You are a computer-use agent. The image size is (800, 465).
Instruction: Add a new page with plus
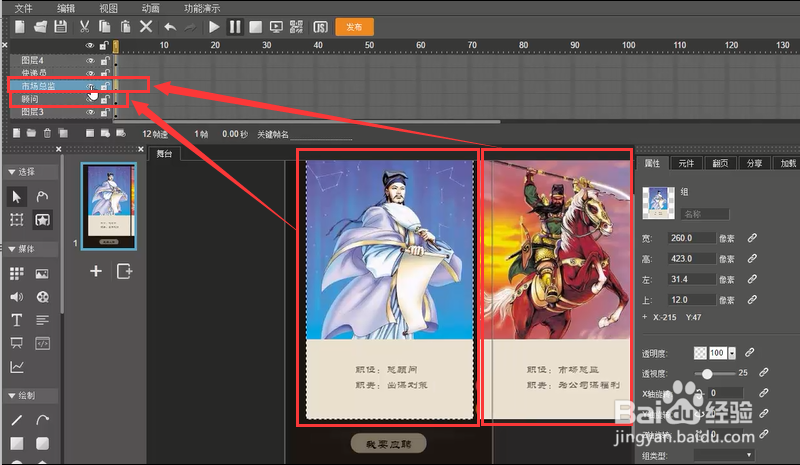coord(96,271)
